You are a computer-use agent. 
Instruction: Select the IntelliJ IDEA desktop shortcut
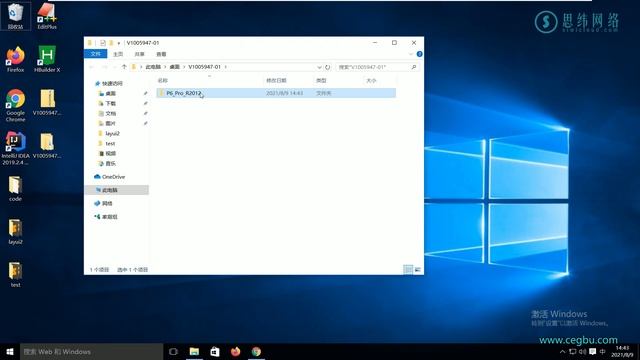coord(16,148)
